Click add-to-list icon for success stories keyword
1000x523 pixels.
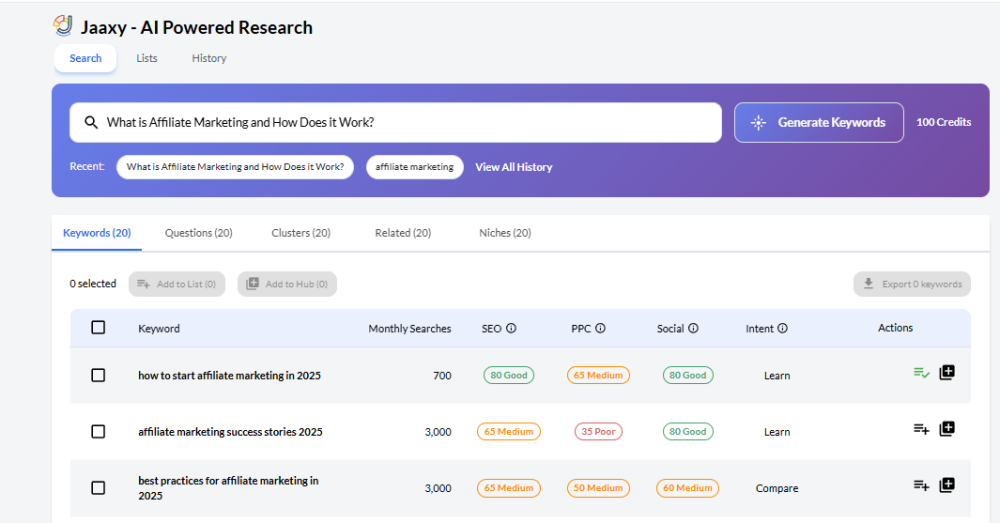(x=921, y=429)
